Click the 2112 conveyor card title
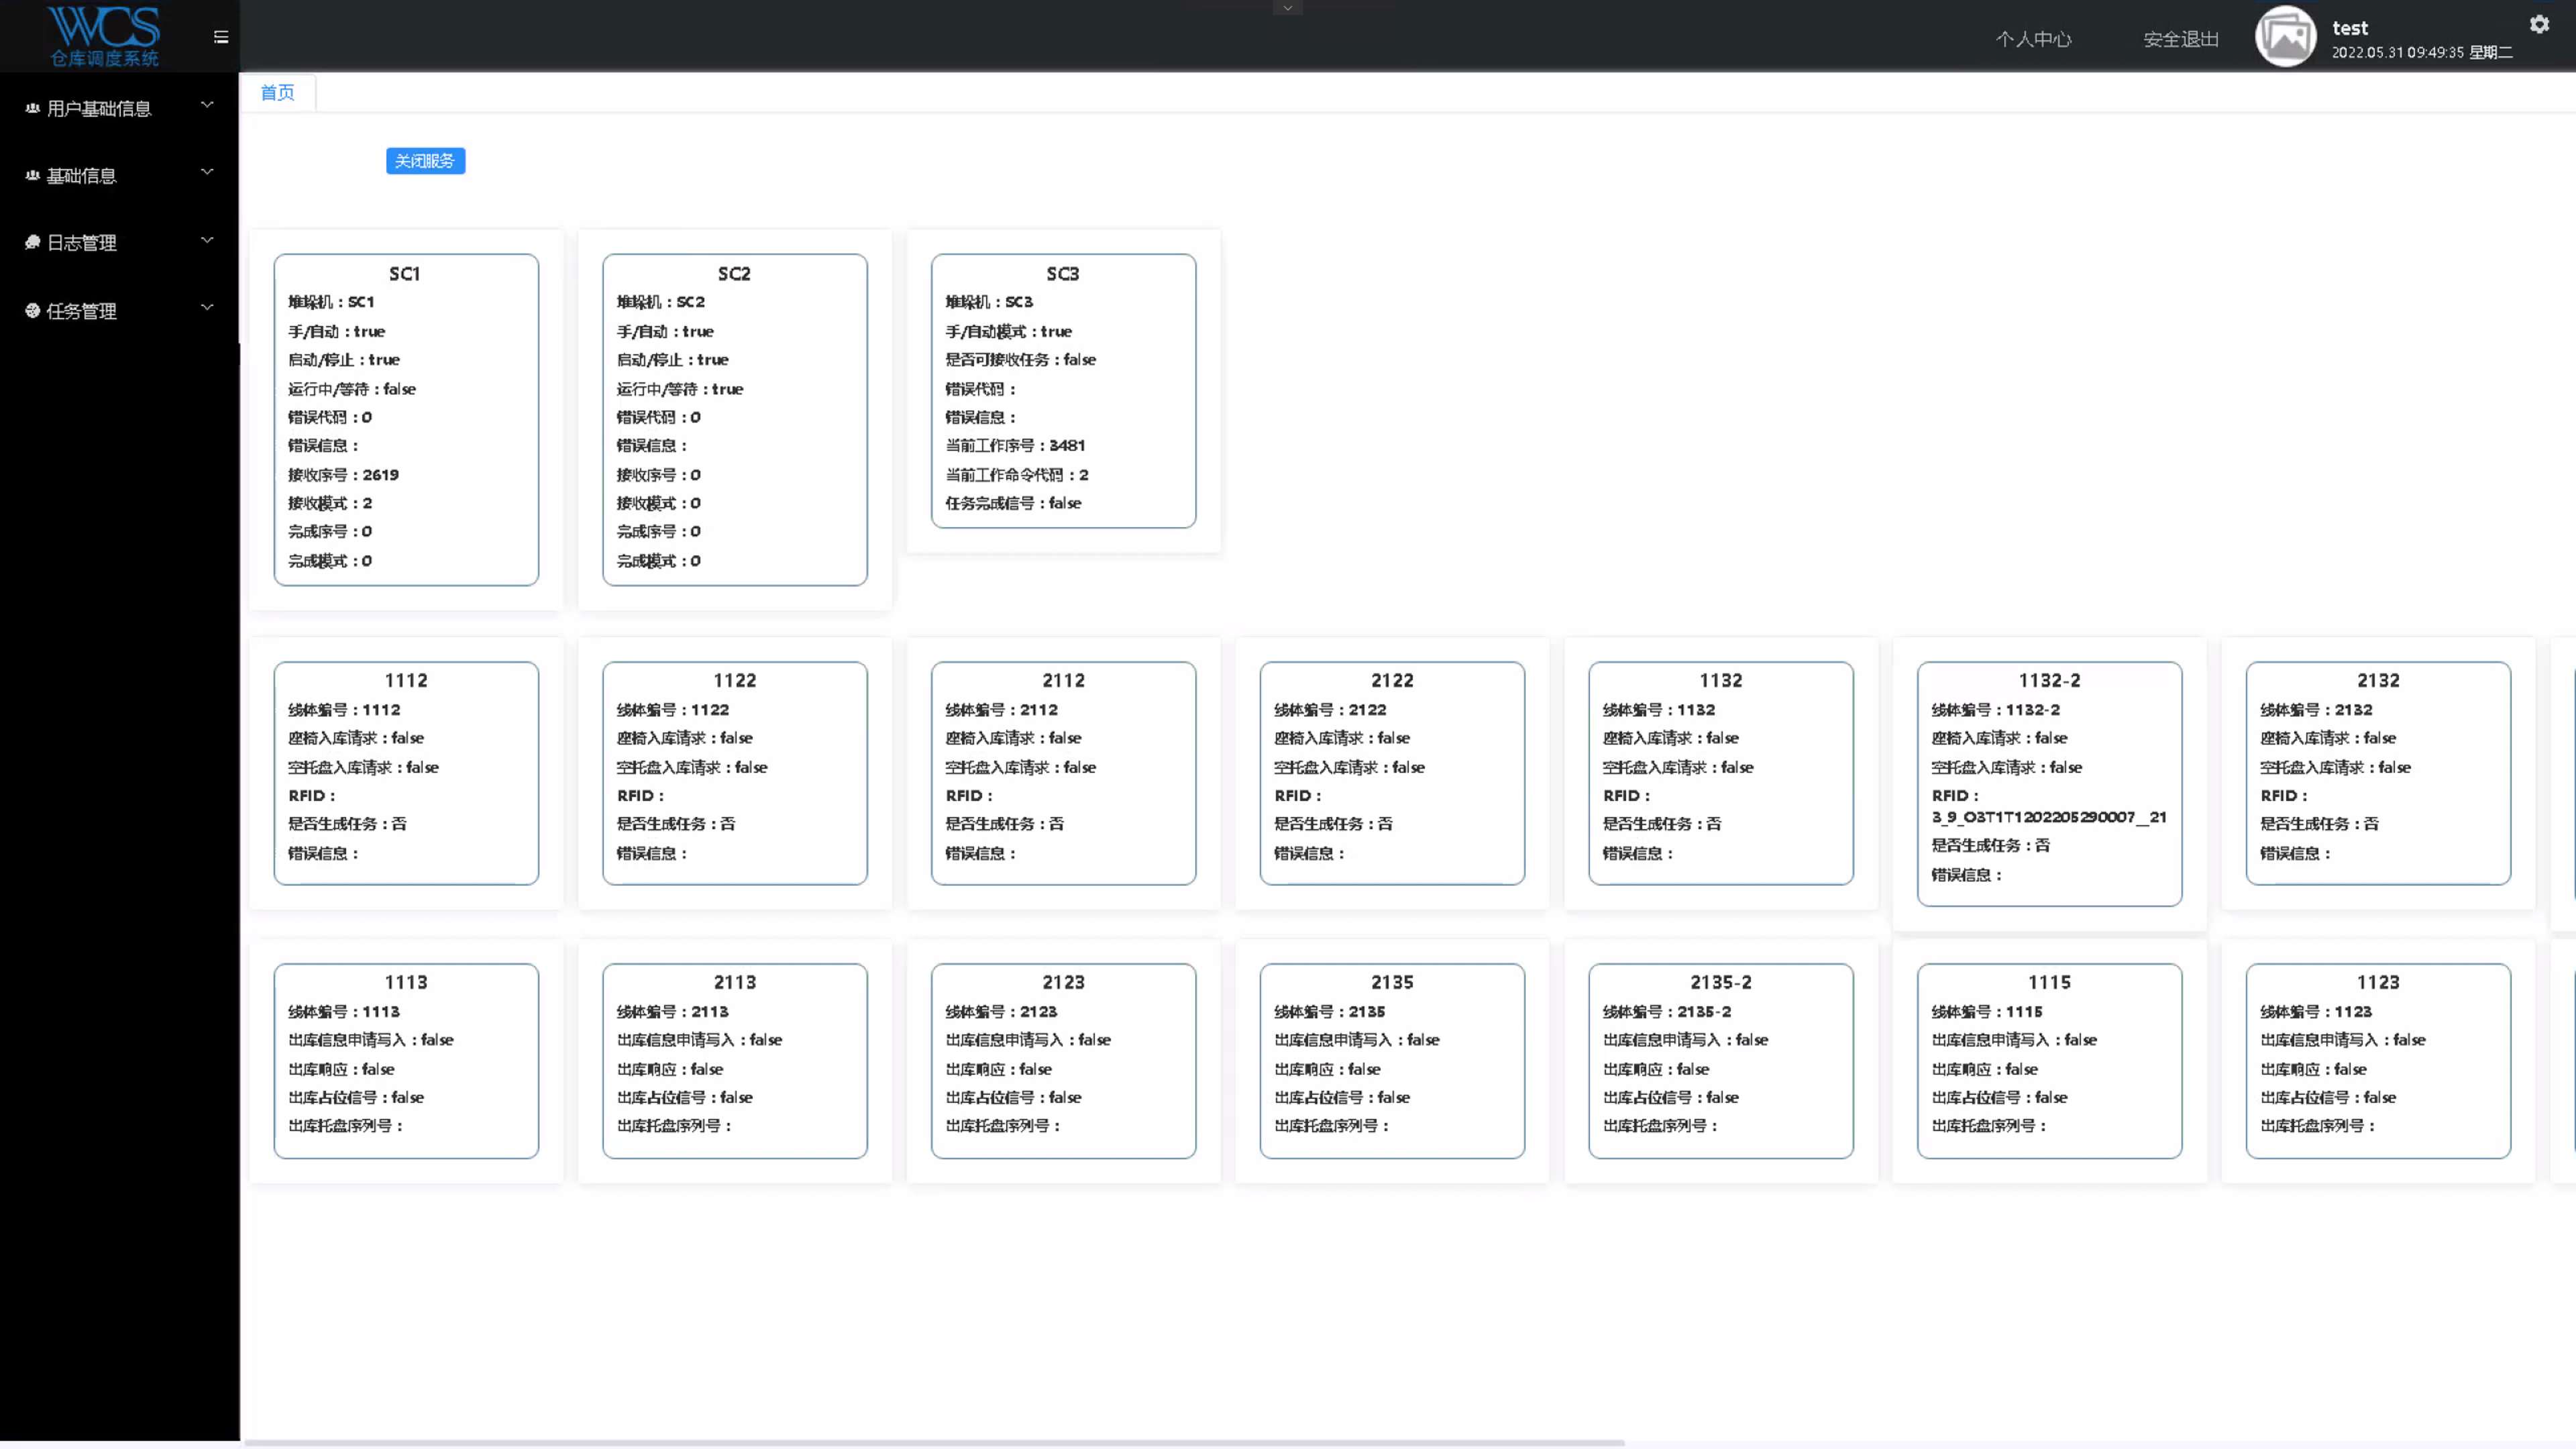The image size is (2576, 1449). 1064,681
